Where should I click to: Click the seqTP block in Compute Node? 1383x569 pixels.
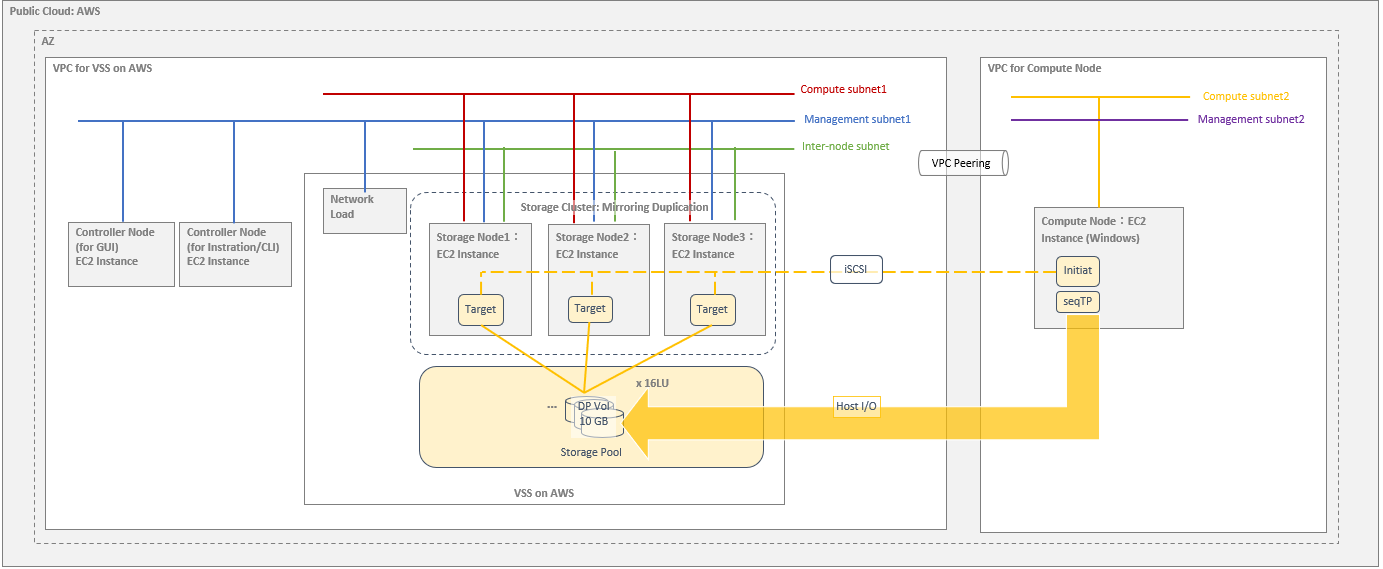click(x=1078, y=301)
